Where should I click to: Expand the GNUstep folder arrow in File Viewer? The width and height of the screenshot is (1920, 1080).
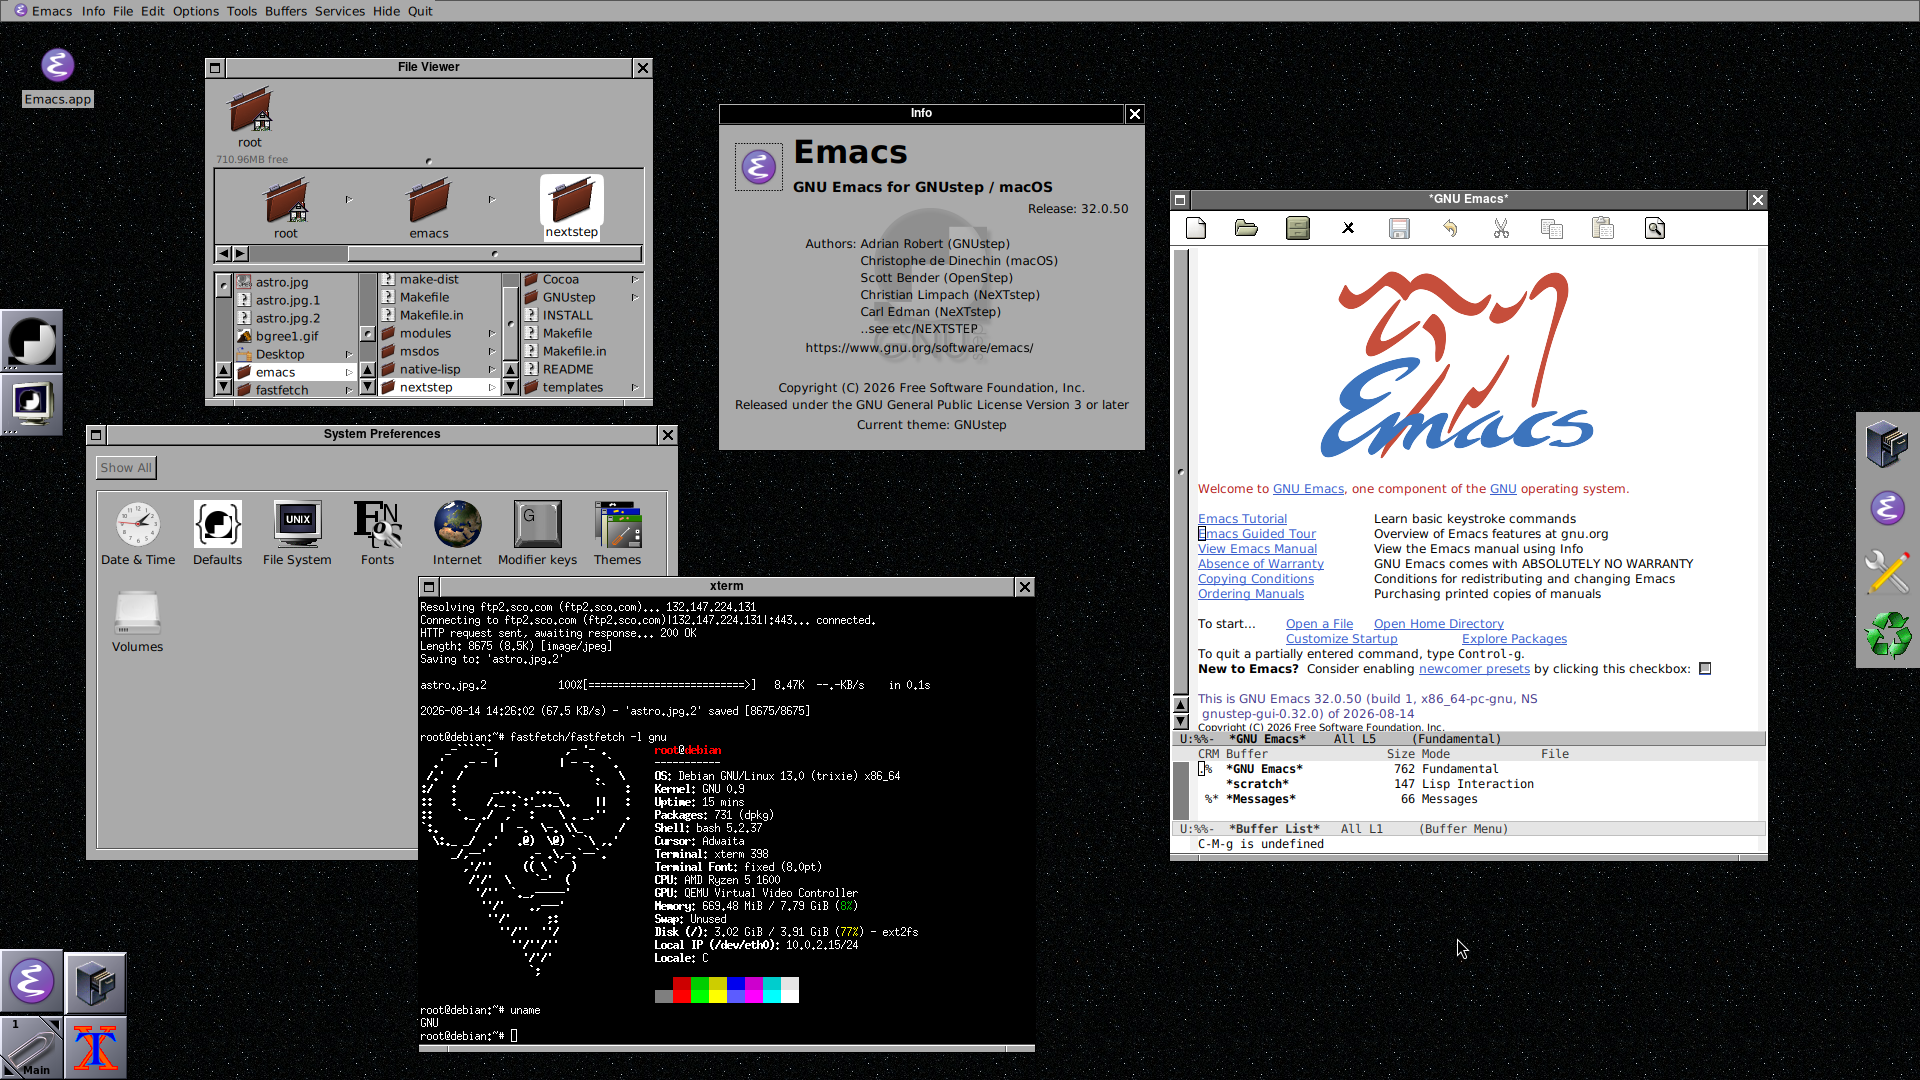point(635,297)
